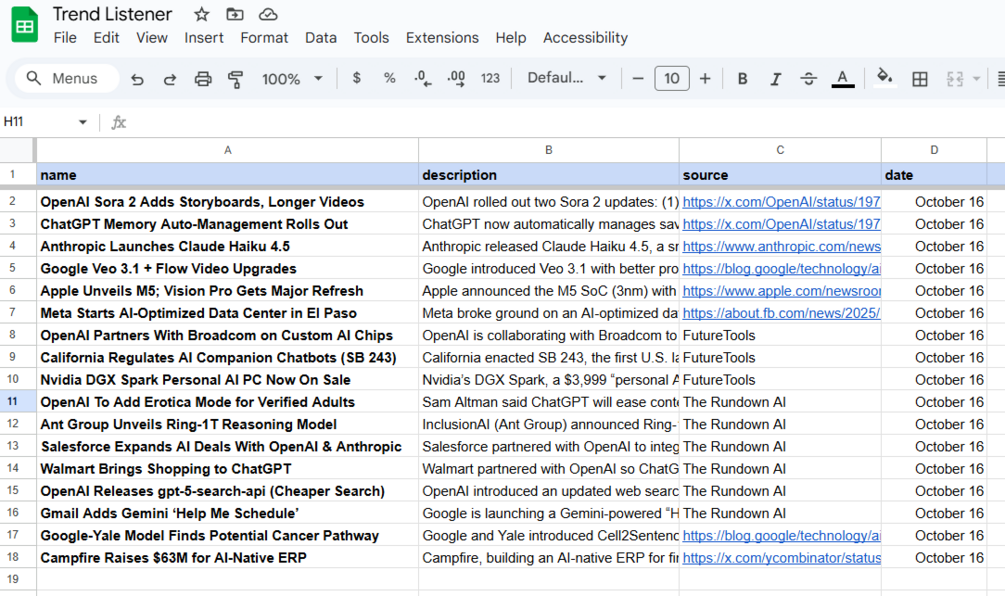Open the Format menu
This screenshot has height=596, width=1005.
264,38
